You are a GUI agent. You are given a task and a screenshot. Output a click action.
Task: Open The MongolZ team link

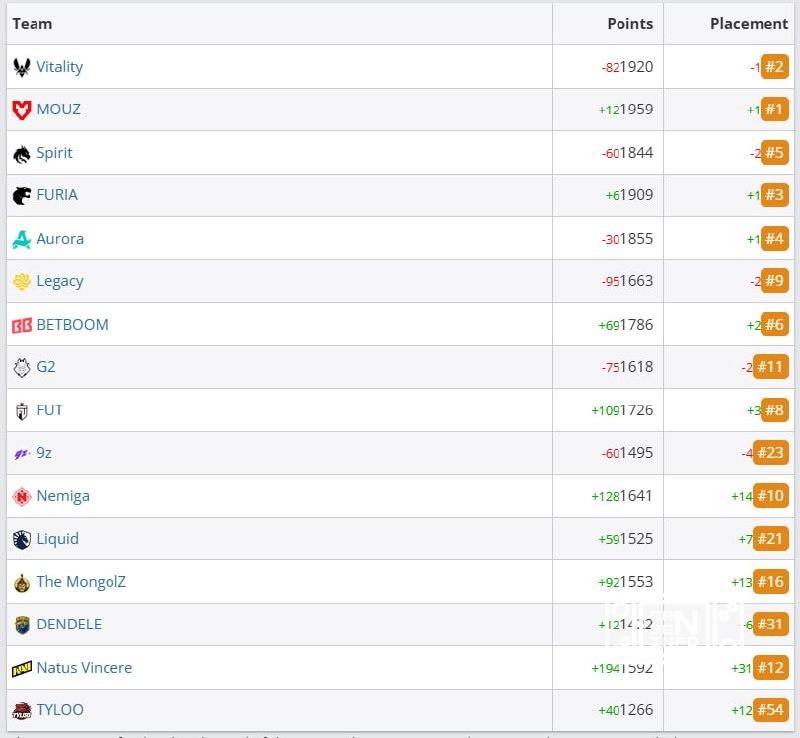tap(81, 582)
